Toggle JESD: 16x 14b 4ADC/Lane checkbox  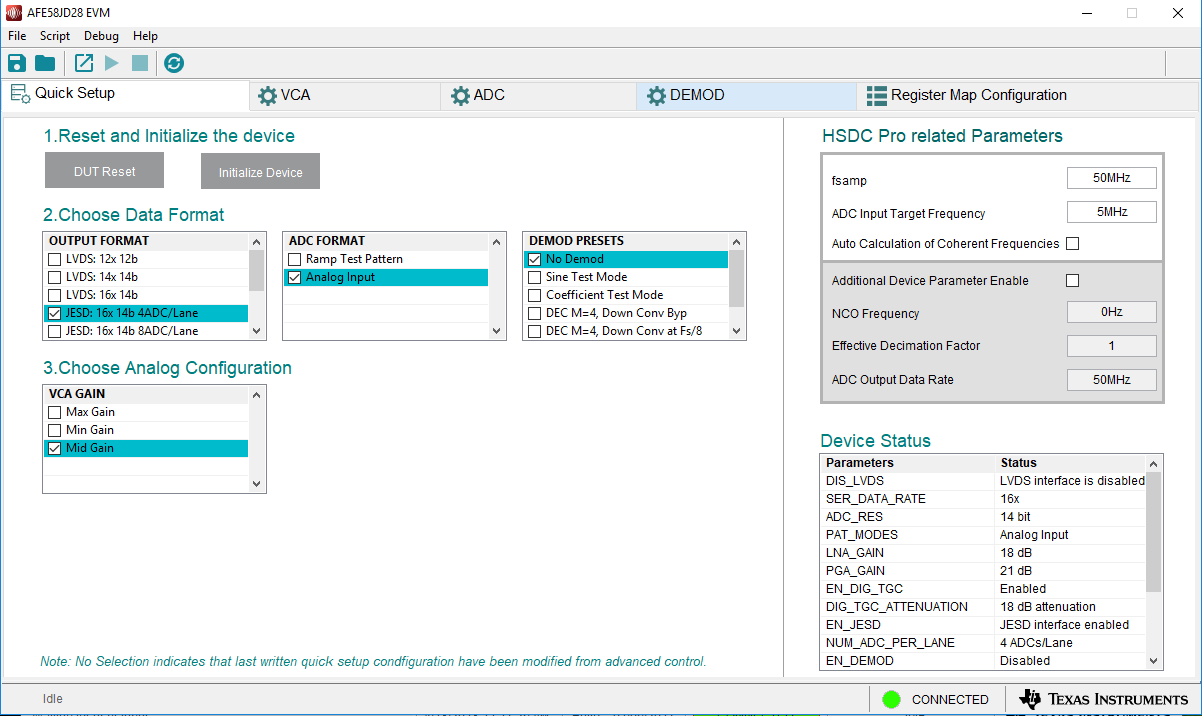click(x=54, y=313)
